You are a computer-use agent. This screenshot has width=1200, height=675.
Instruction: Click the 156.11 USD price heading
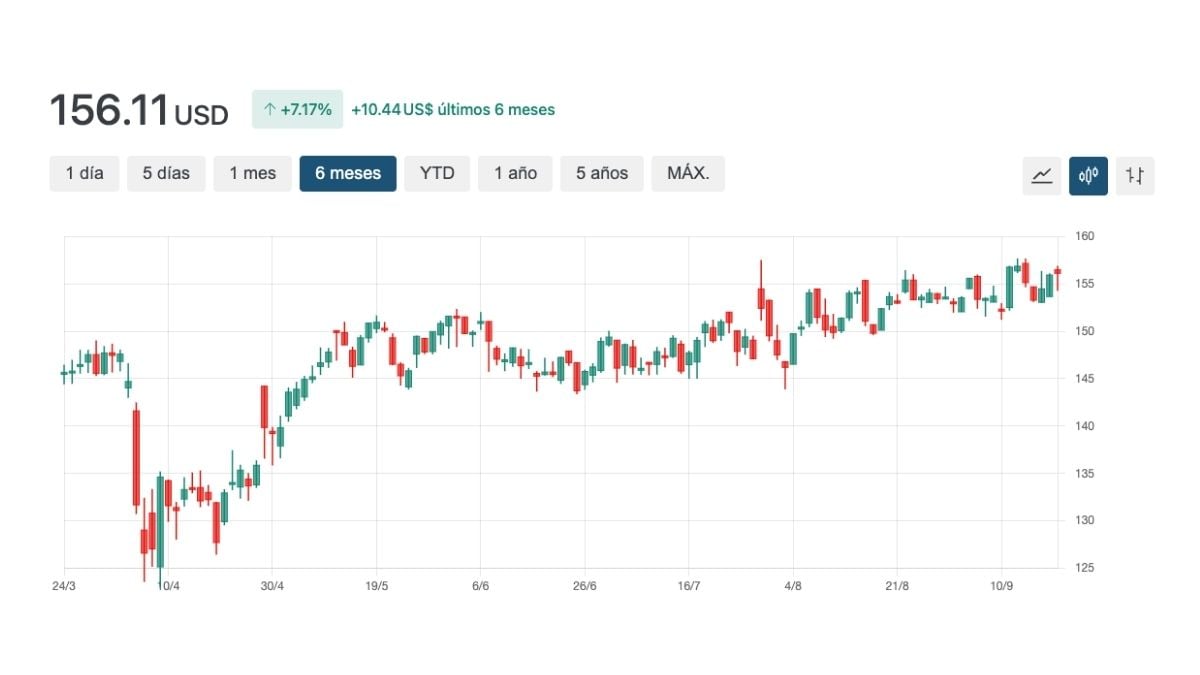139,111
